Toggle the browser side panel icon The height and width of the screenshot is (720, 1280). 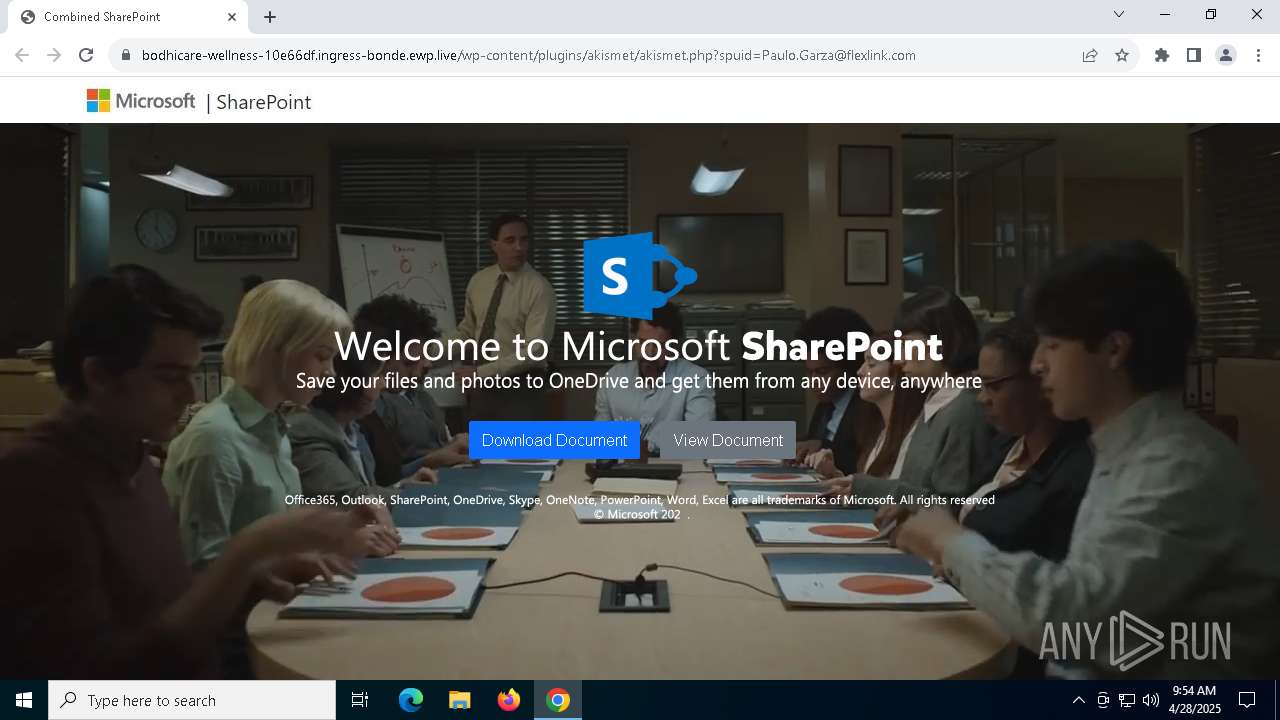coord(1194,55)
